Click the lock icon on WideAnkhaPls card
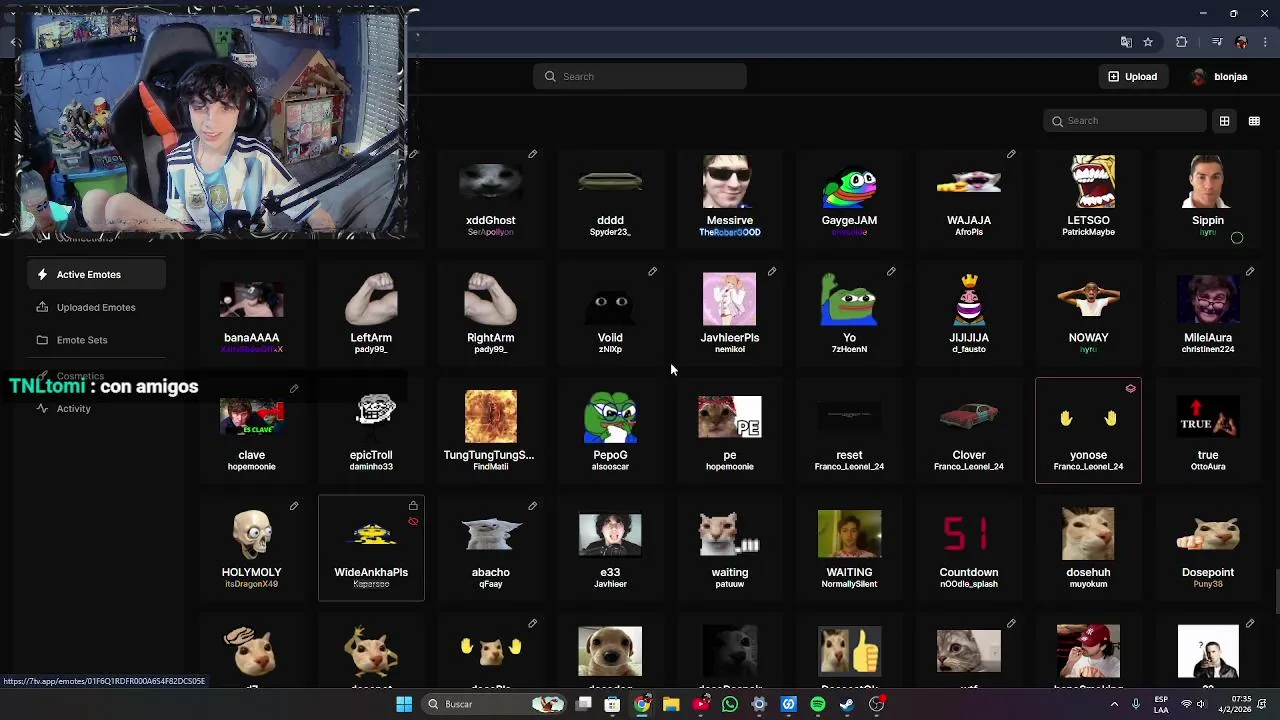 413,506
